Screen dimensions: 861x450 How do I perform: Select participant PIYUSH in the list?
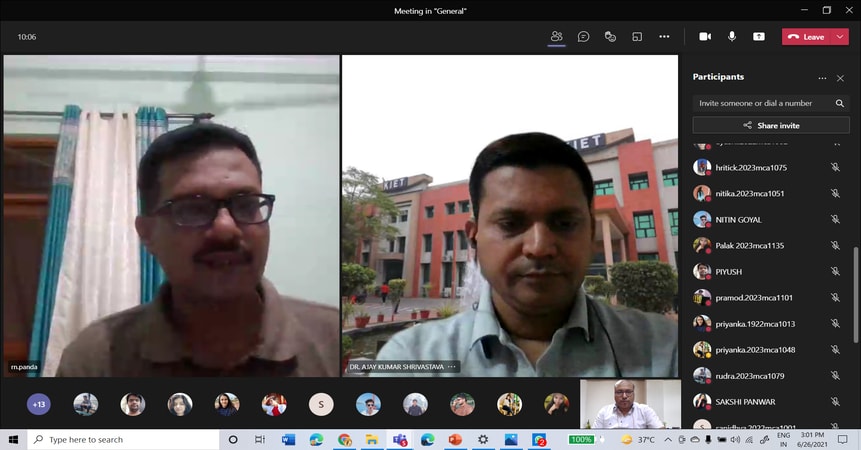(x=729, y=272)
